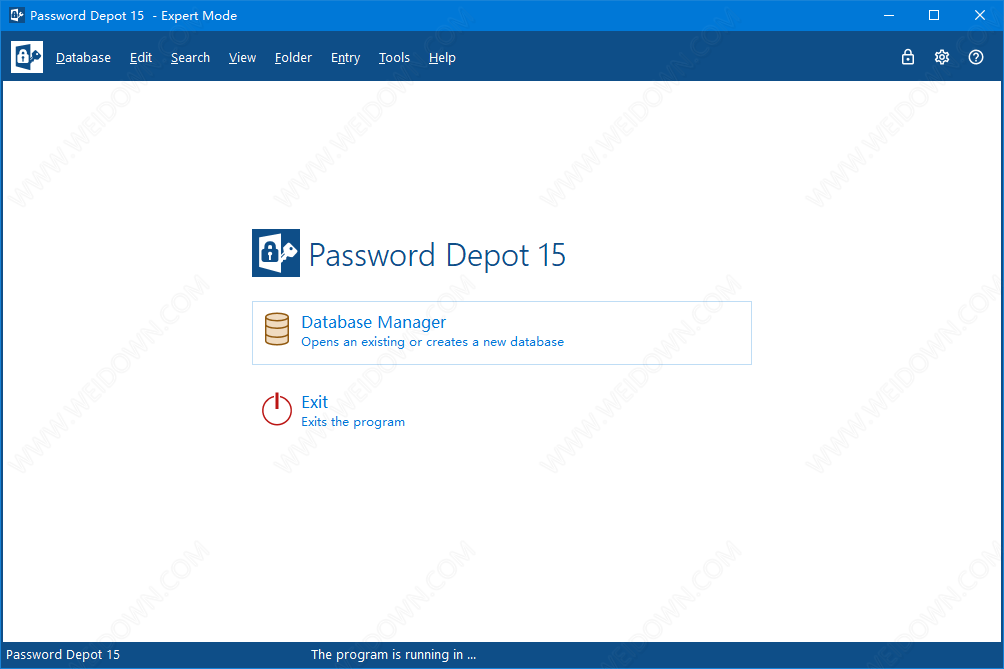Screen dimensions: 1004x669
Task: Click 'Password Depot 15' status bar label
Action: [63, 654]
